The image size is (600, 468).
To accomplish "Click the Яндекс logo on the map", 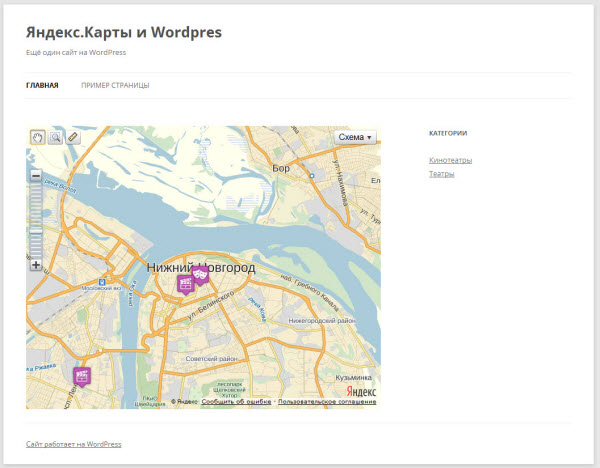I will pyautogui.click(x=361, y=392).
